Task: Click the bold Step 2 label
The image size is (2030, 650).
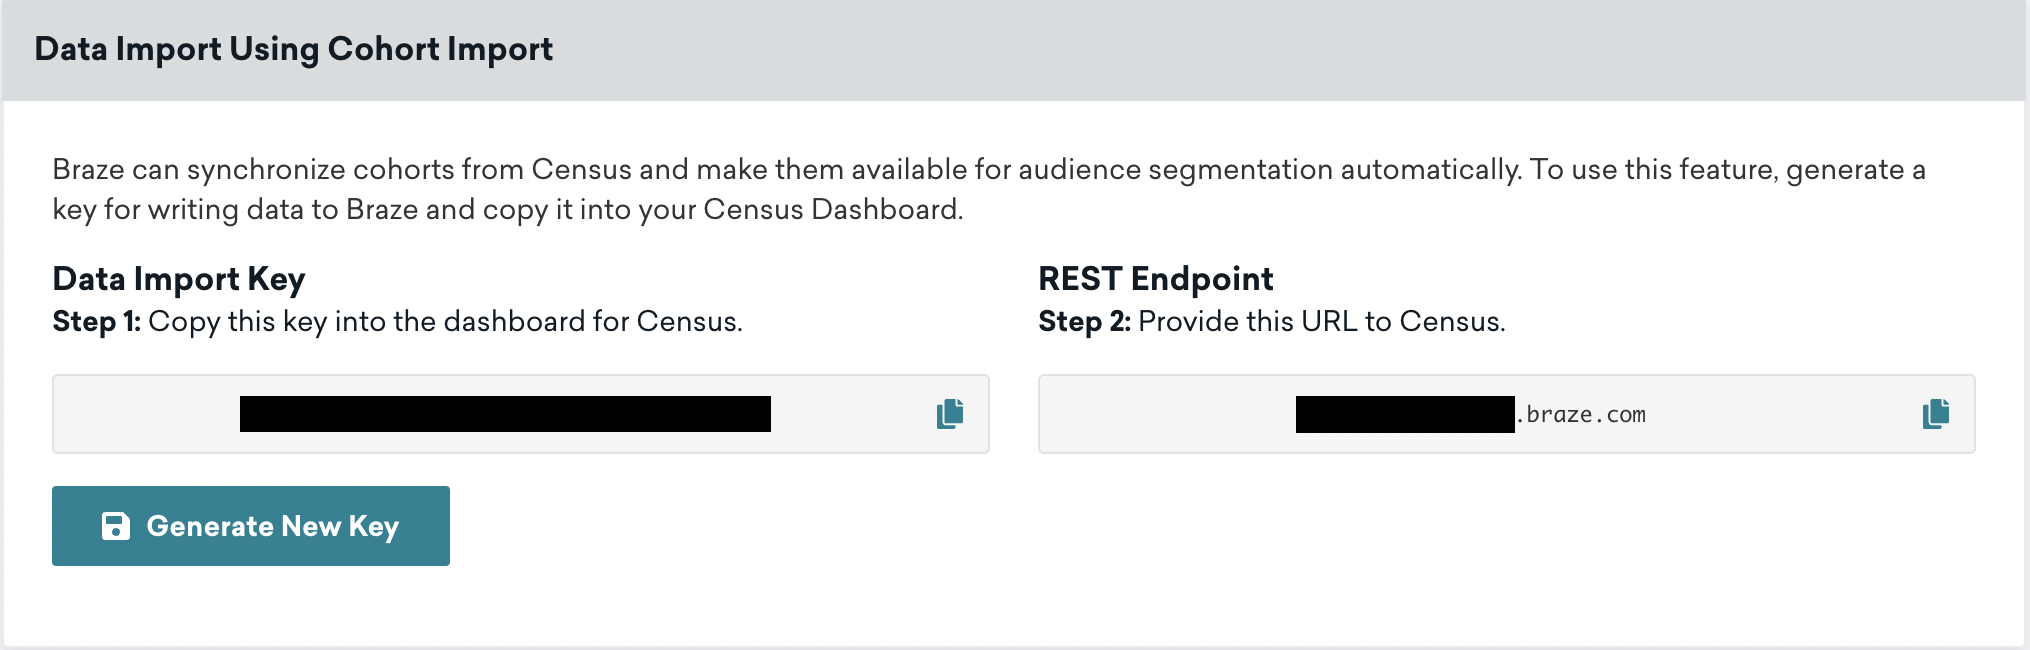Action: pyautogui.click(x=1084, y=322)
